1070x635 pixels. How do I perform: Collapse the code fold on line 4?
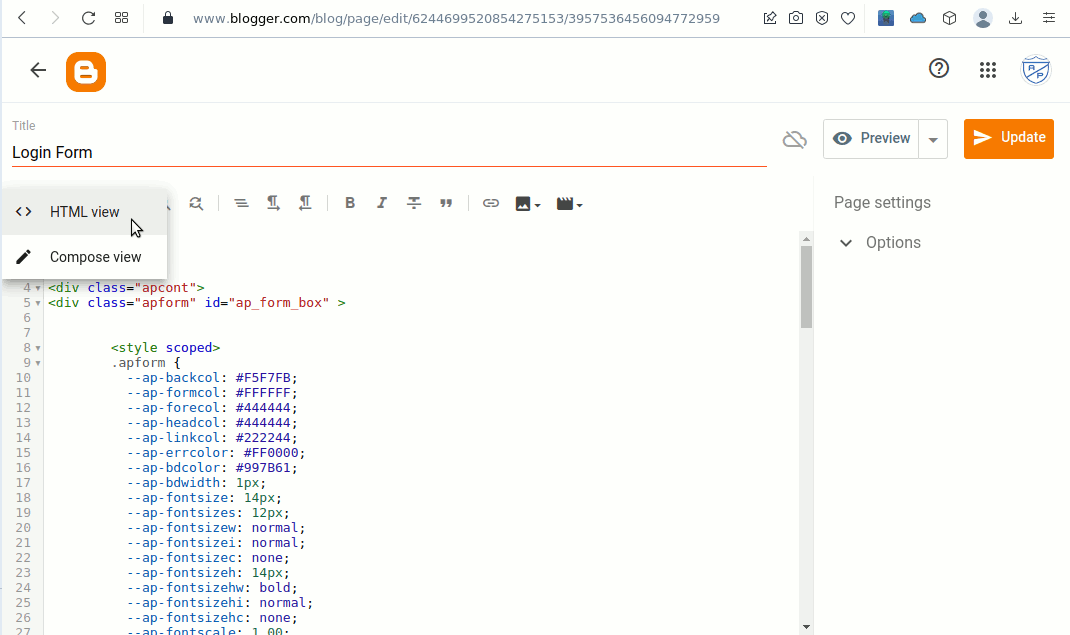(38, 288)
